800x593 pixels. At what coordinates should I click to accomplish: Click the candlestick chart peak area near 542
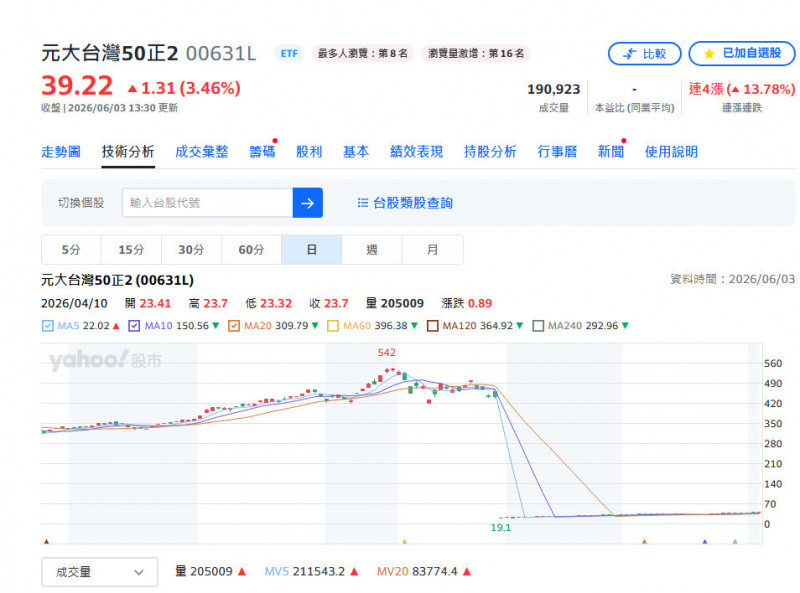pyautogui.click(x=390, y=371)
